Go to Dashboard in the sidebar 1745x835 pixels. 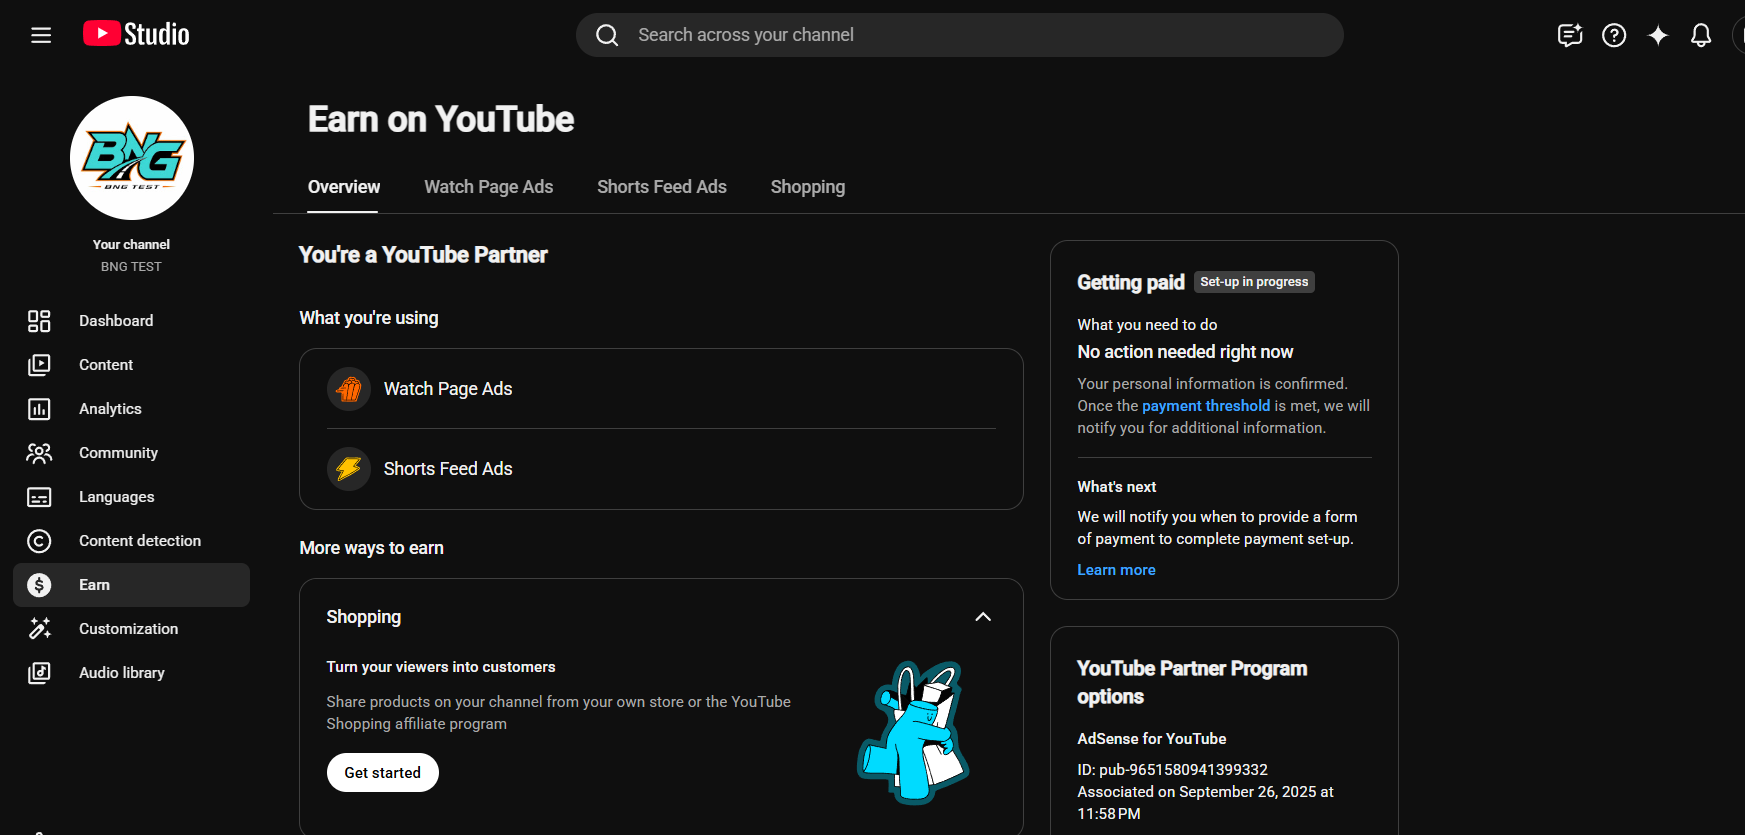click(x=132, y=321)
